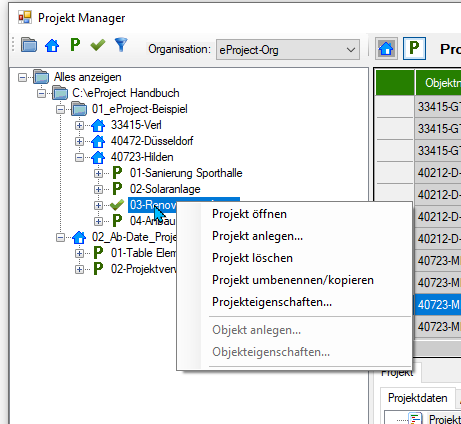Collapse the 02_Ab-Date_Proje node

pos(60,238)
